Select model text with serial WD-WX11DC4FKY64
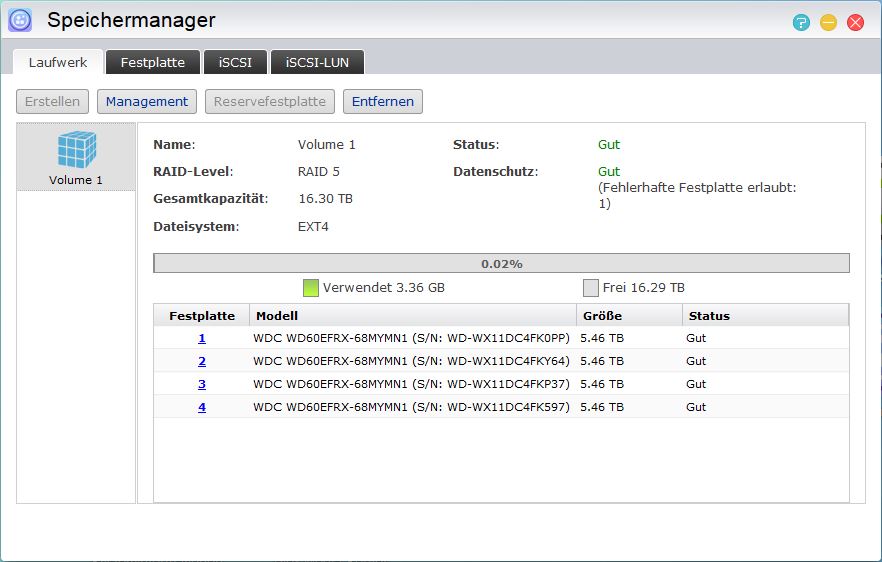 point(411,361)
